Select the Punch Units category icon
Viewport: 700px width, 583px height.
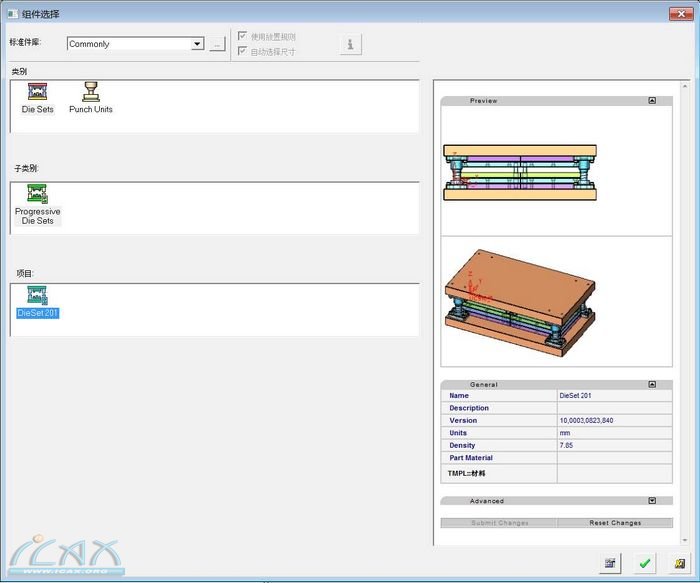tap(91, 92)
